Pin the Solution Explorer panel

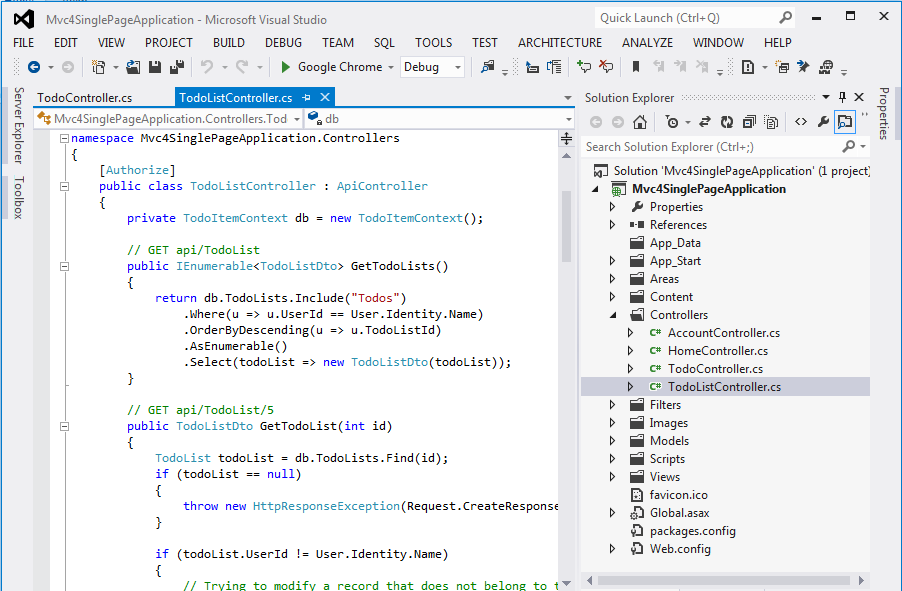[x=842, y=97]
